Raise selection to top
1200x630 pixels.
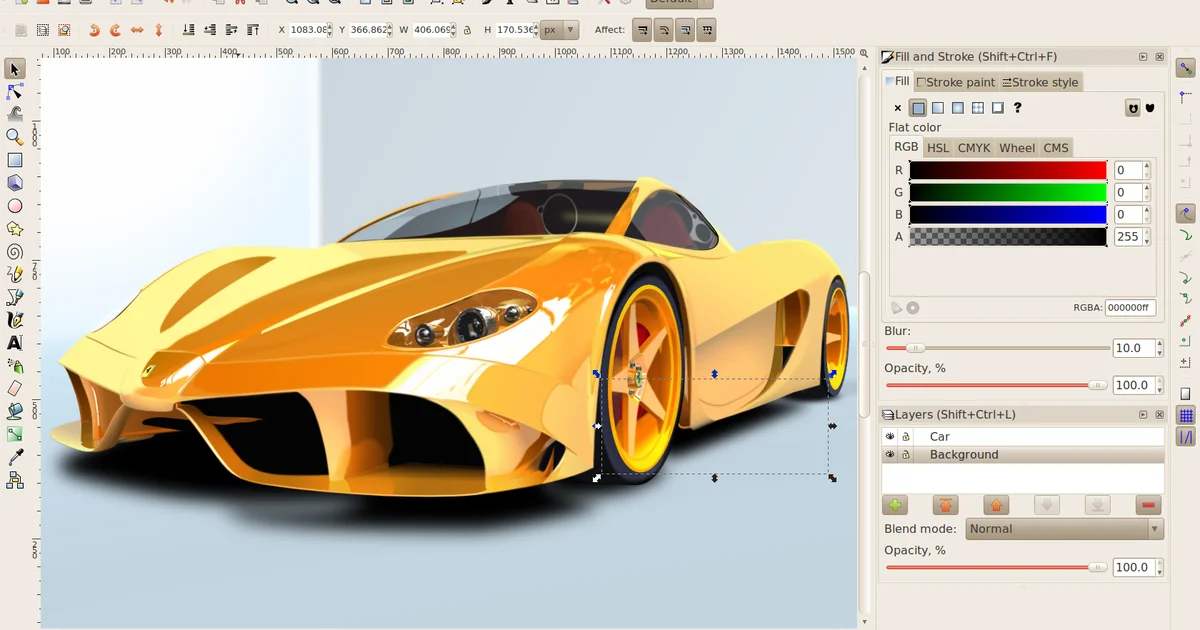[253, 30]
